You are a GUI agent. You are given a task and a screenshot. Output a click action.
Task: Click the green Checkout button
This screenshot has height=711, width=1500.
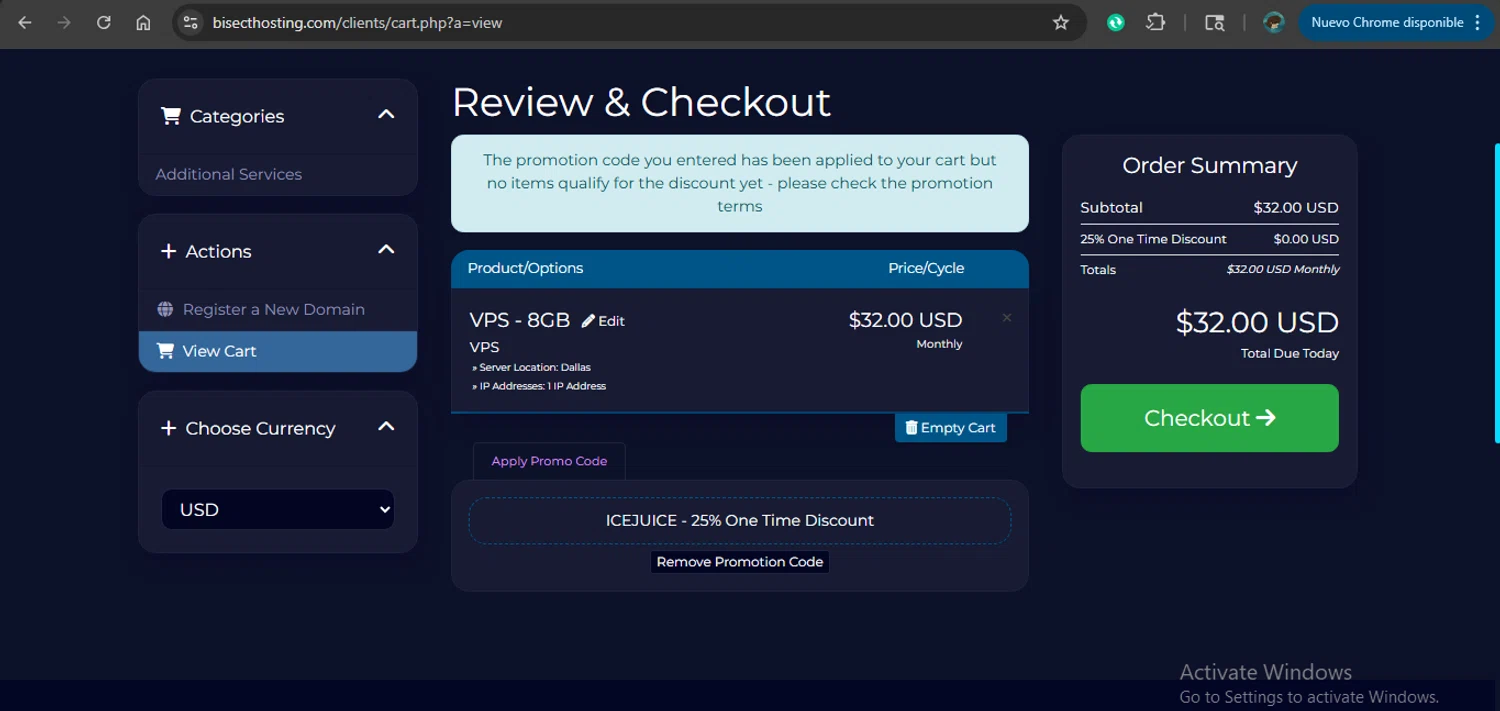[1209, 418]
